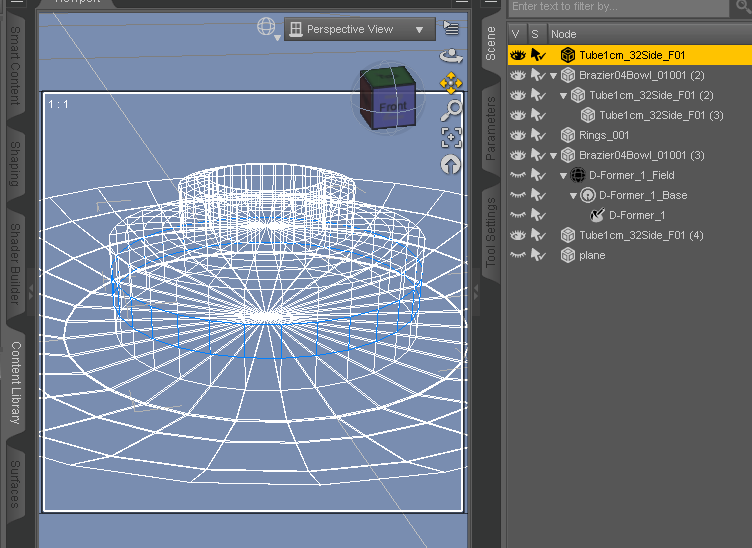This screenshot has height=548, width=752.
Task: Click the pan camera arrows icon
Action: click(x=451, y=83)
